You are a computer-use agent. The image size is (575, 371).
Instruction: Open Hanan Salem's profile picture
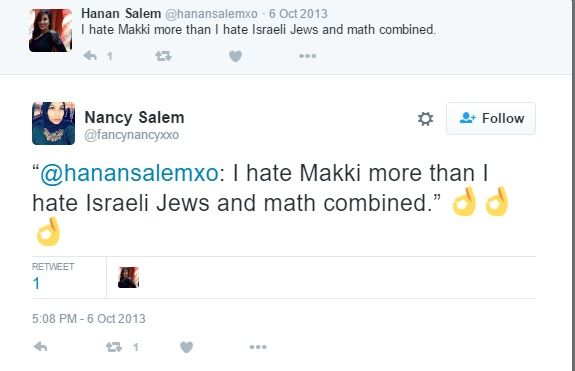point(51,30)
